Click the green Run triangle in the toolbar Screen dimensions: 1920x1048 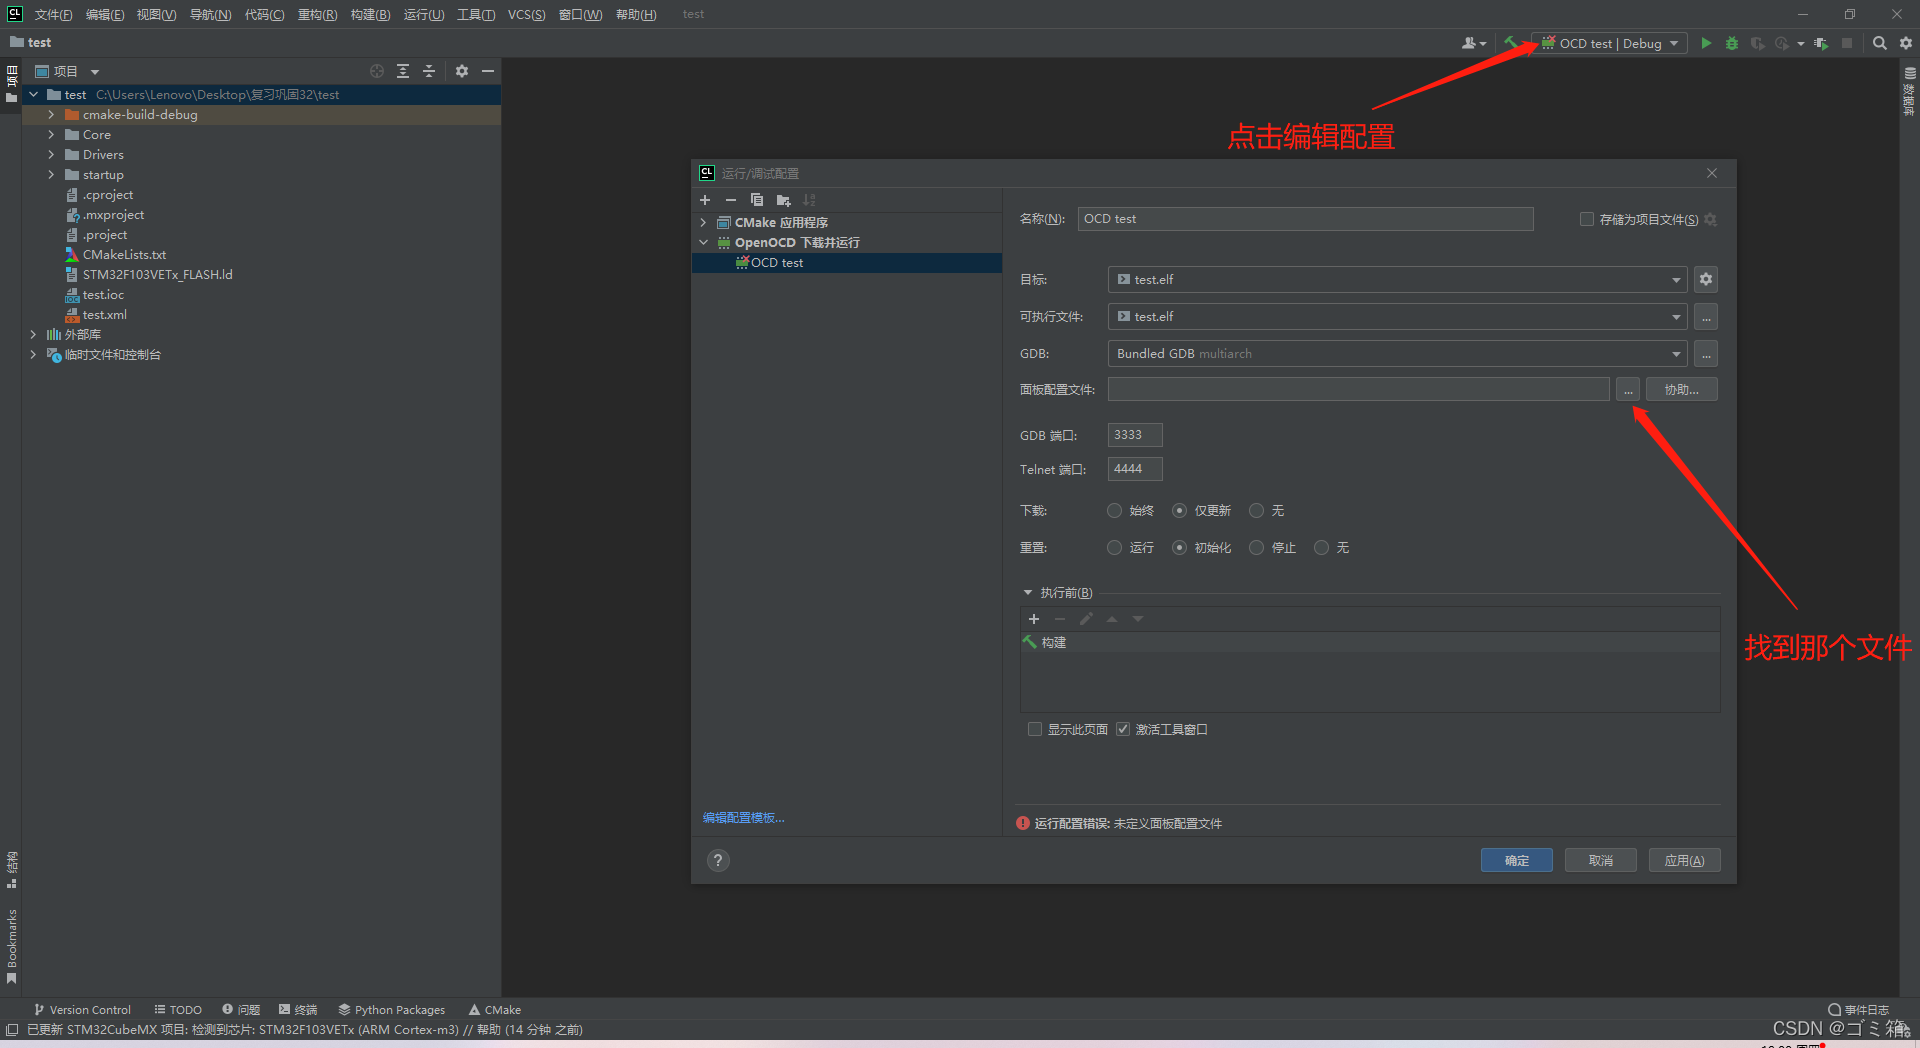click(1706, 43)
